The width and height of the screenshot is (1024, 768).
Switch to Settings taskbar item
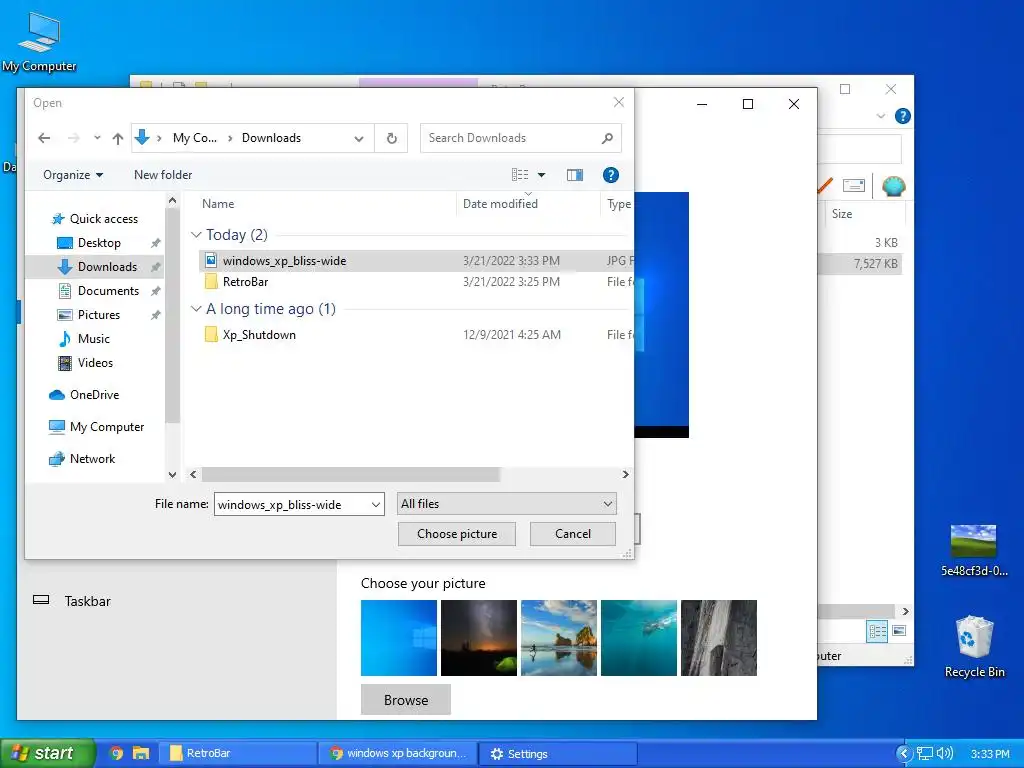pyautogui.click(x=558, y=753)
